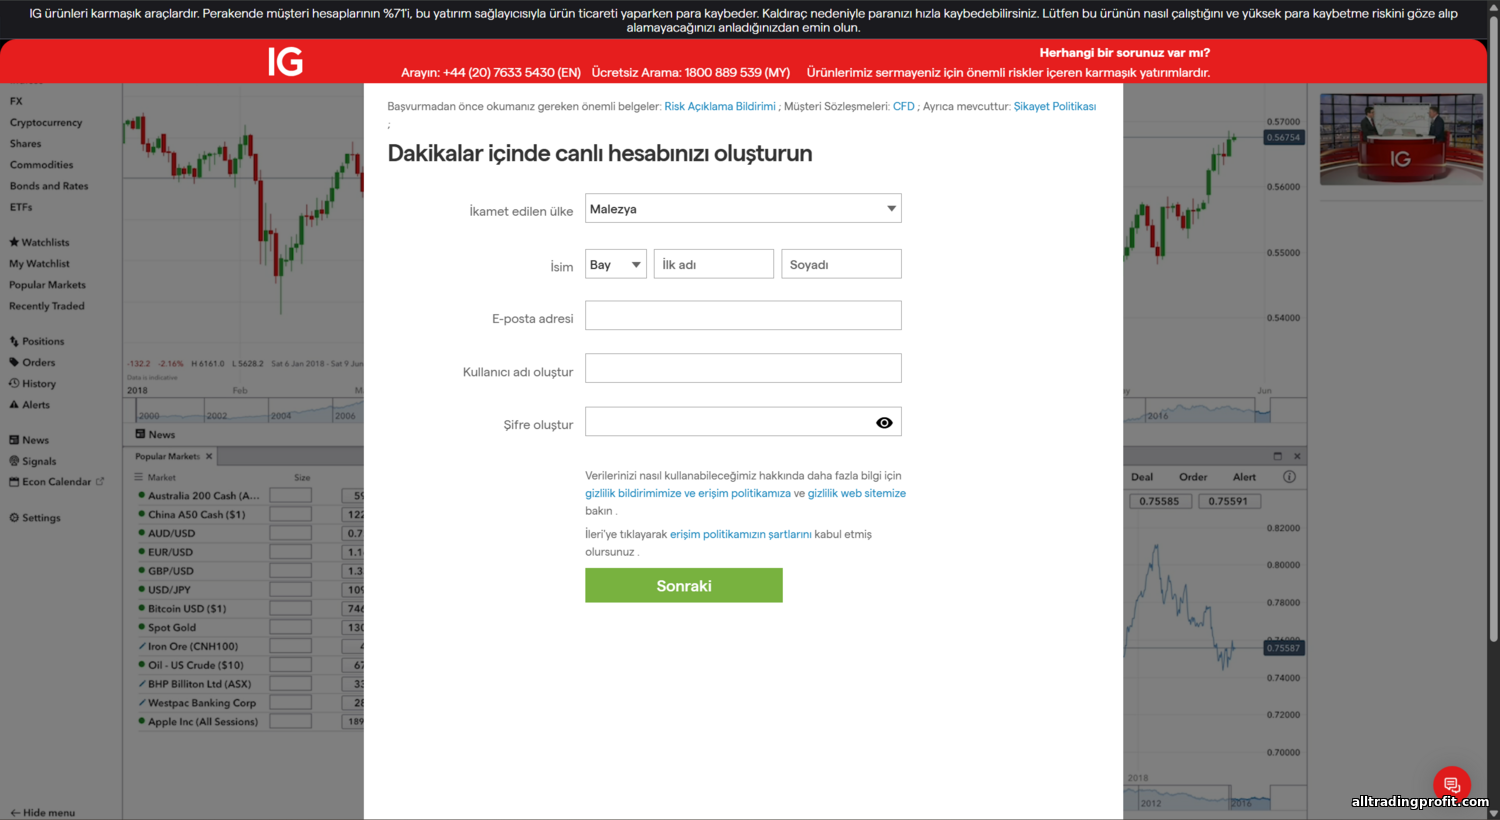This screenshot has height=820, width=1500.
Task: Switch to the Order tab
Action: coord(1192,477)
